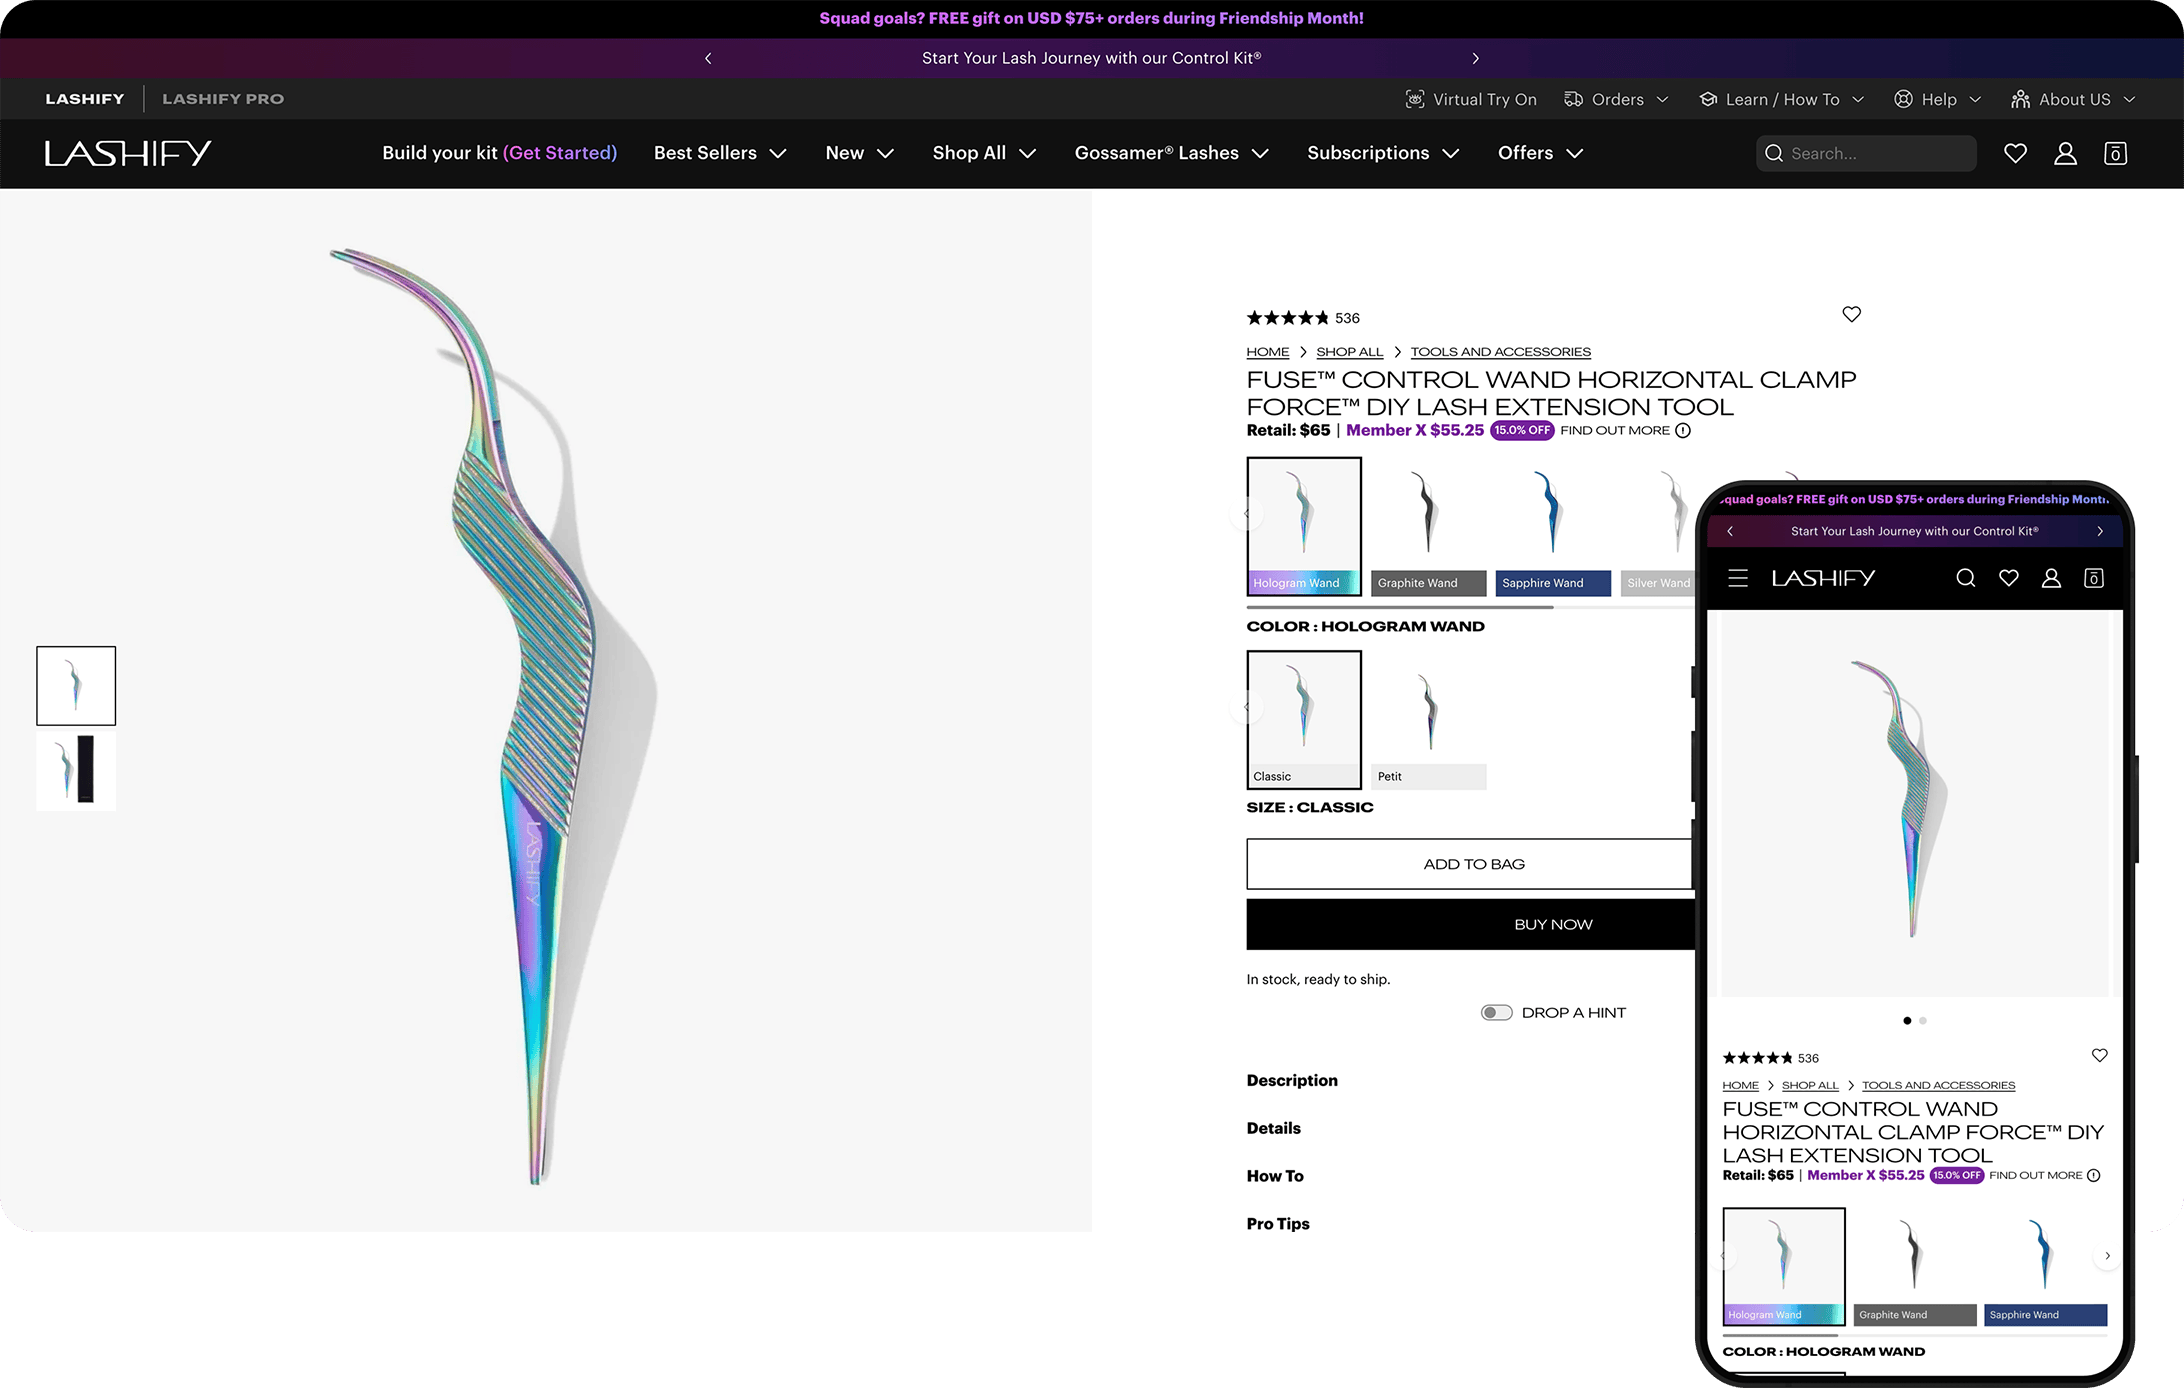Toggle the Drop A Hint switch

tap(1496, 1013)
